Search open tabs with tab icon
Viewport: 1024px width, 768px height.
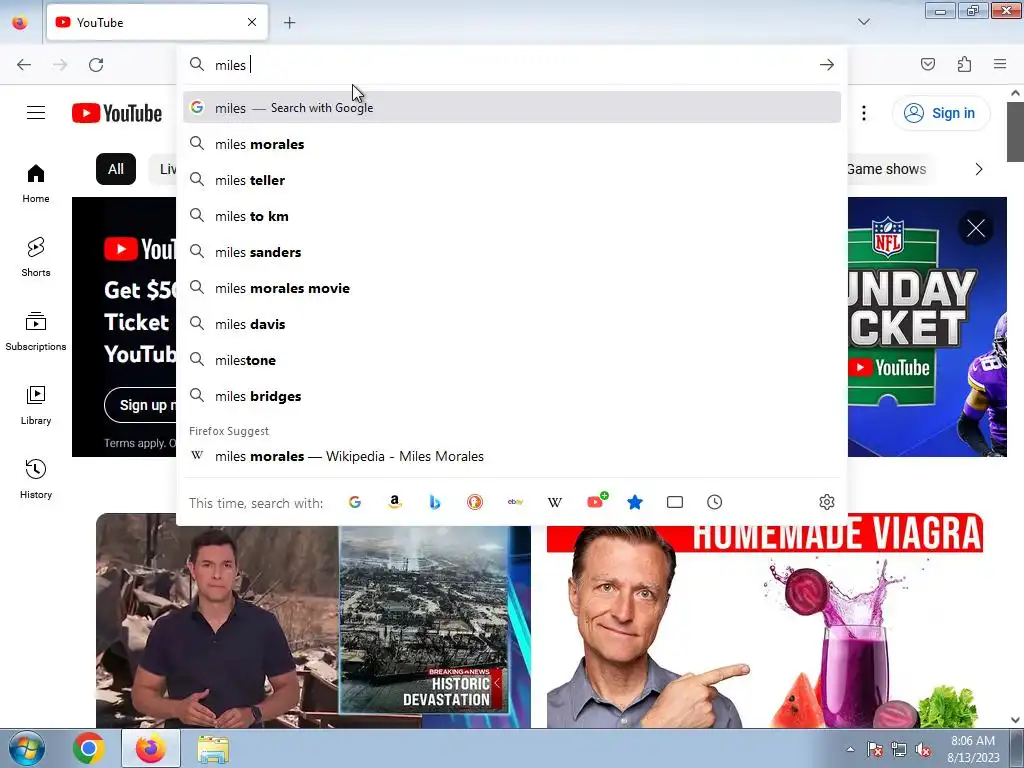(675, 502)
